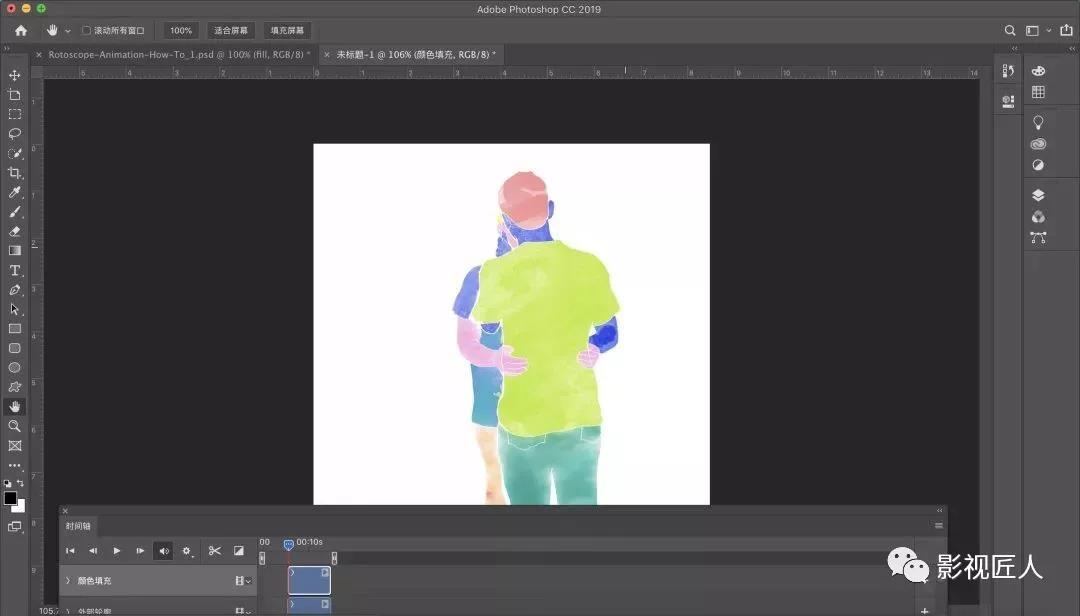This screenshot has height=616, width=1080.
Task: Select the Lasso tool
Action: tap(14, 132)
